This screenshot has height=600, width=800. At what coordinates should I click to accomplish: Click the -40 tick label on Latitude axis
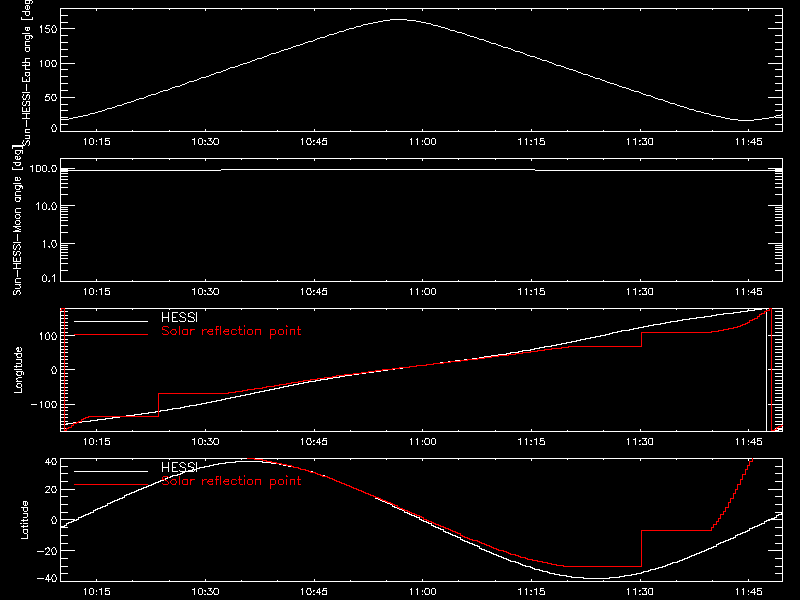(47, 579)
